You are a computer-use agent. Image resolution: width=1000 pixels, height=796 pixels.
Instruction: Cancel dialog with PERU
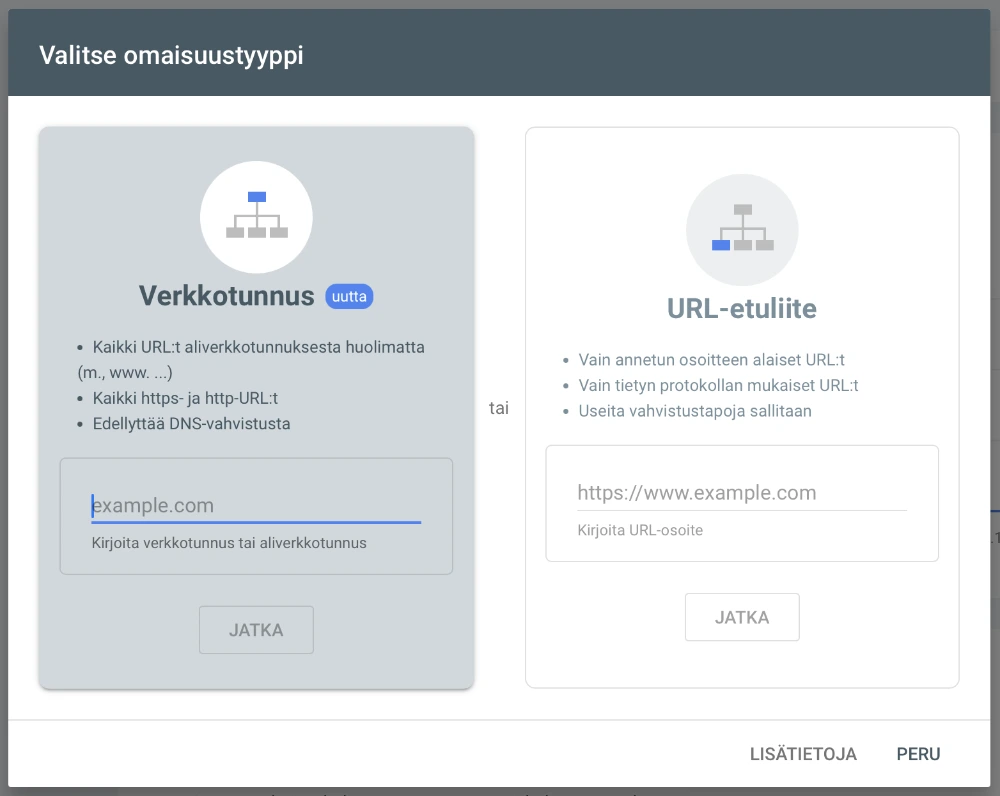click(918, 754)
